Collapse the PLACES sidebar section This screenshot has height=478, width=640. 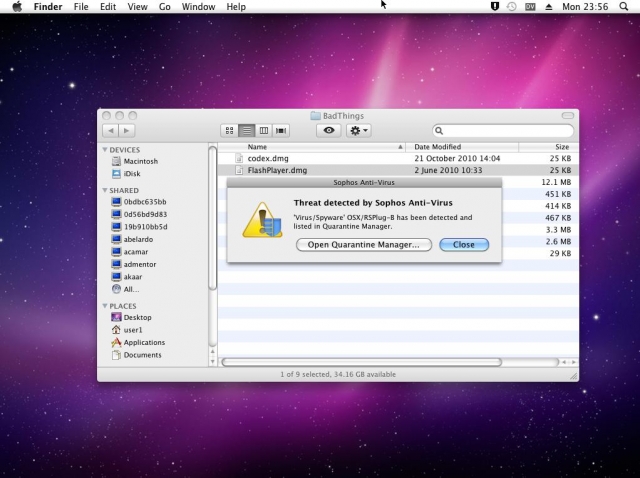(x=105, y=306)
